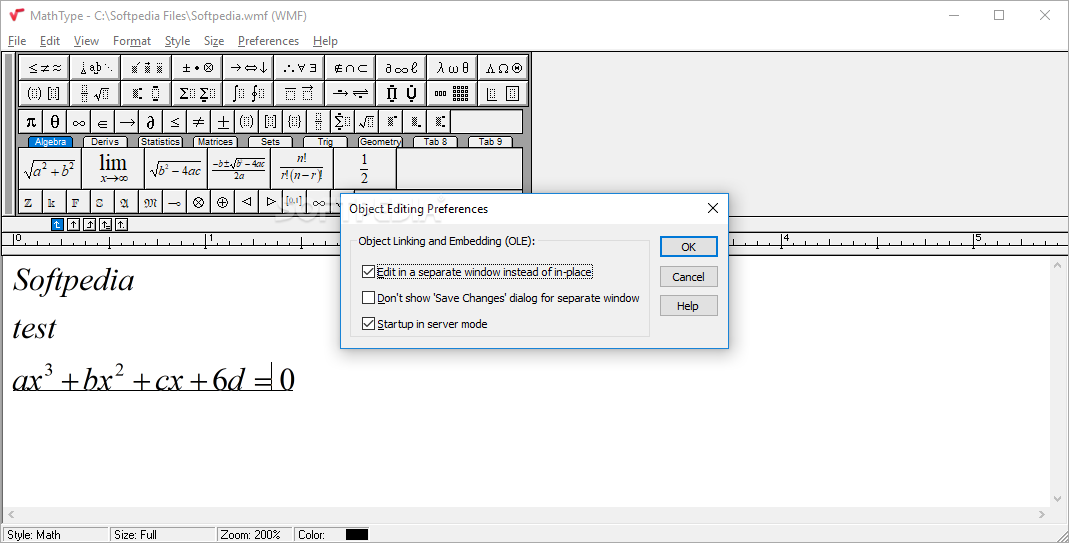Open the set theory symbols palette (∉∩⊂)
Screen dimensions: 1069x543
[350, 68]
